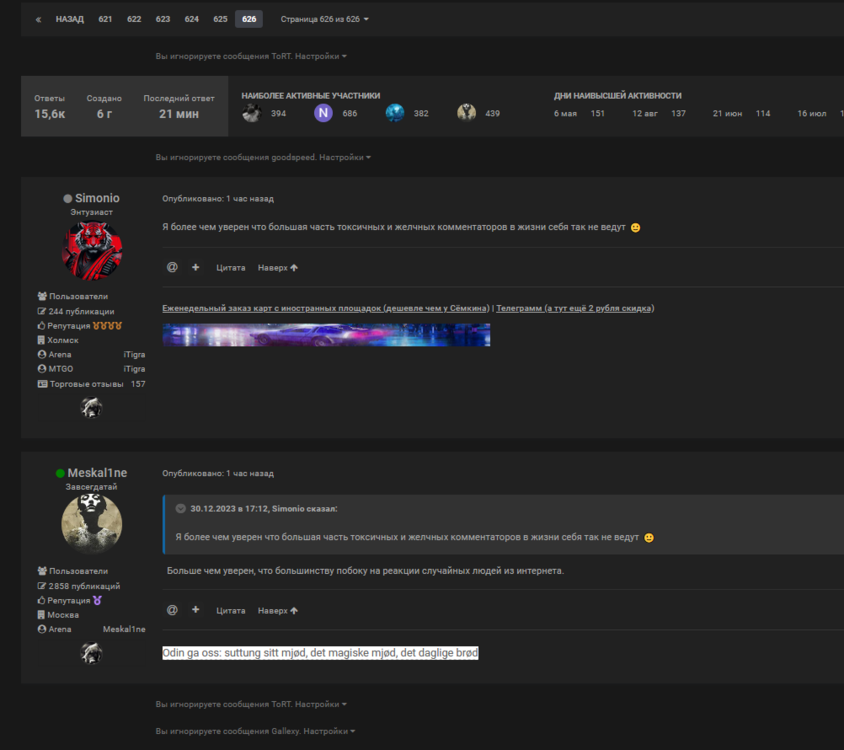Collapse the quoted Simonio message toggle
The image size is (844, 750).
click(180, 508)
